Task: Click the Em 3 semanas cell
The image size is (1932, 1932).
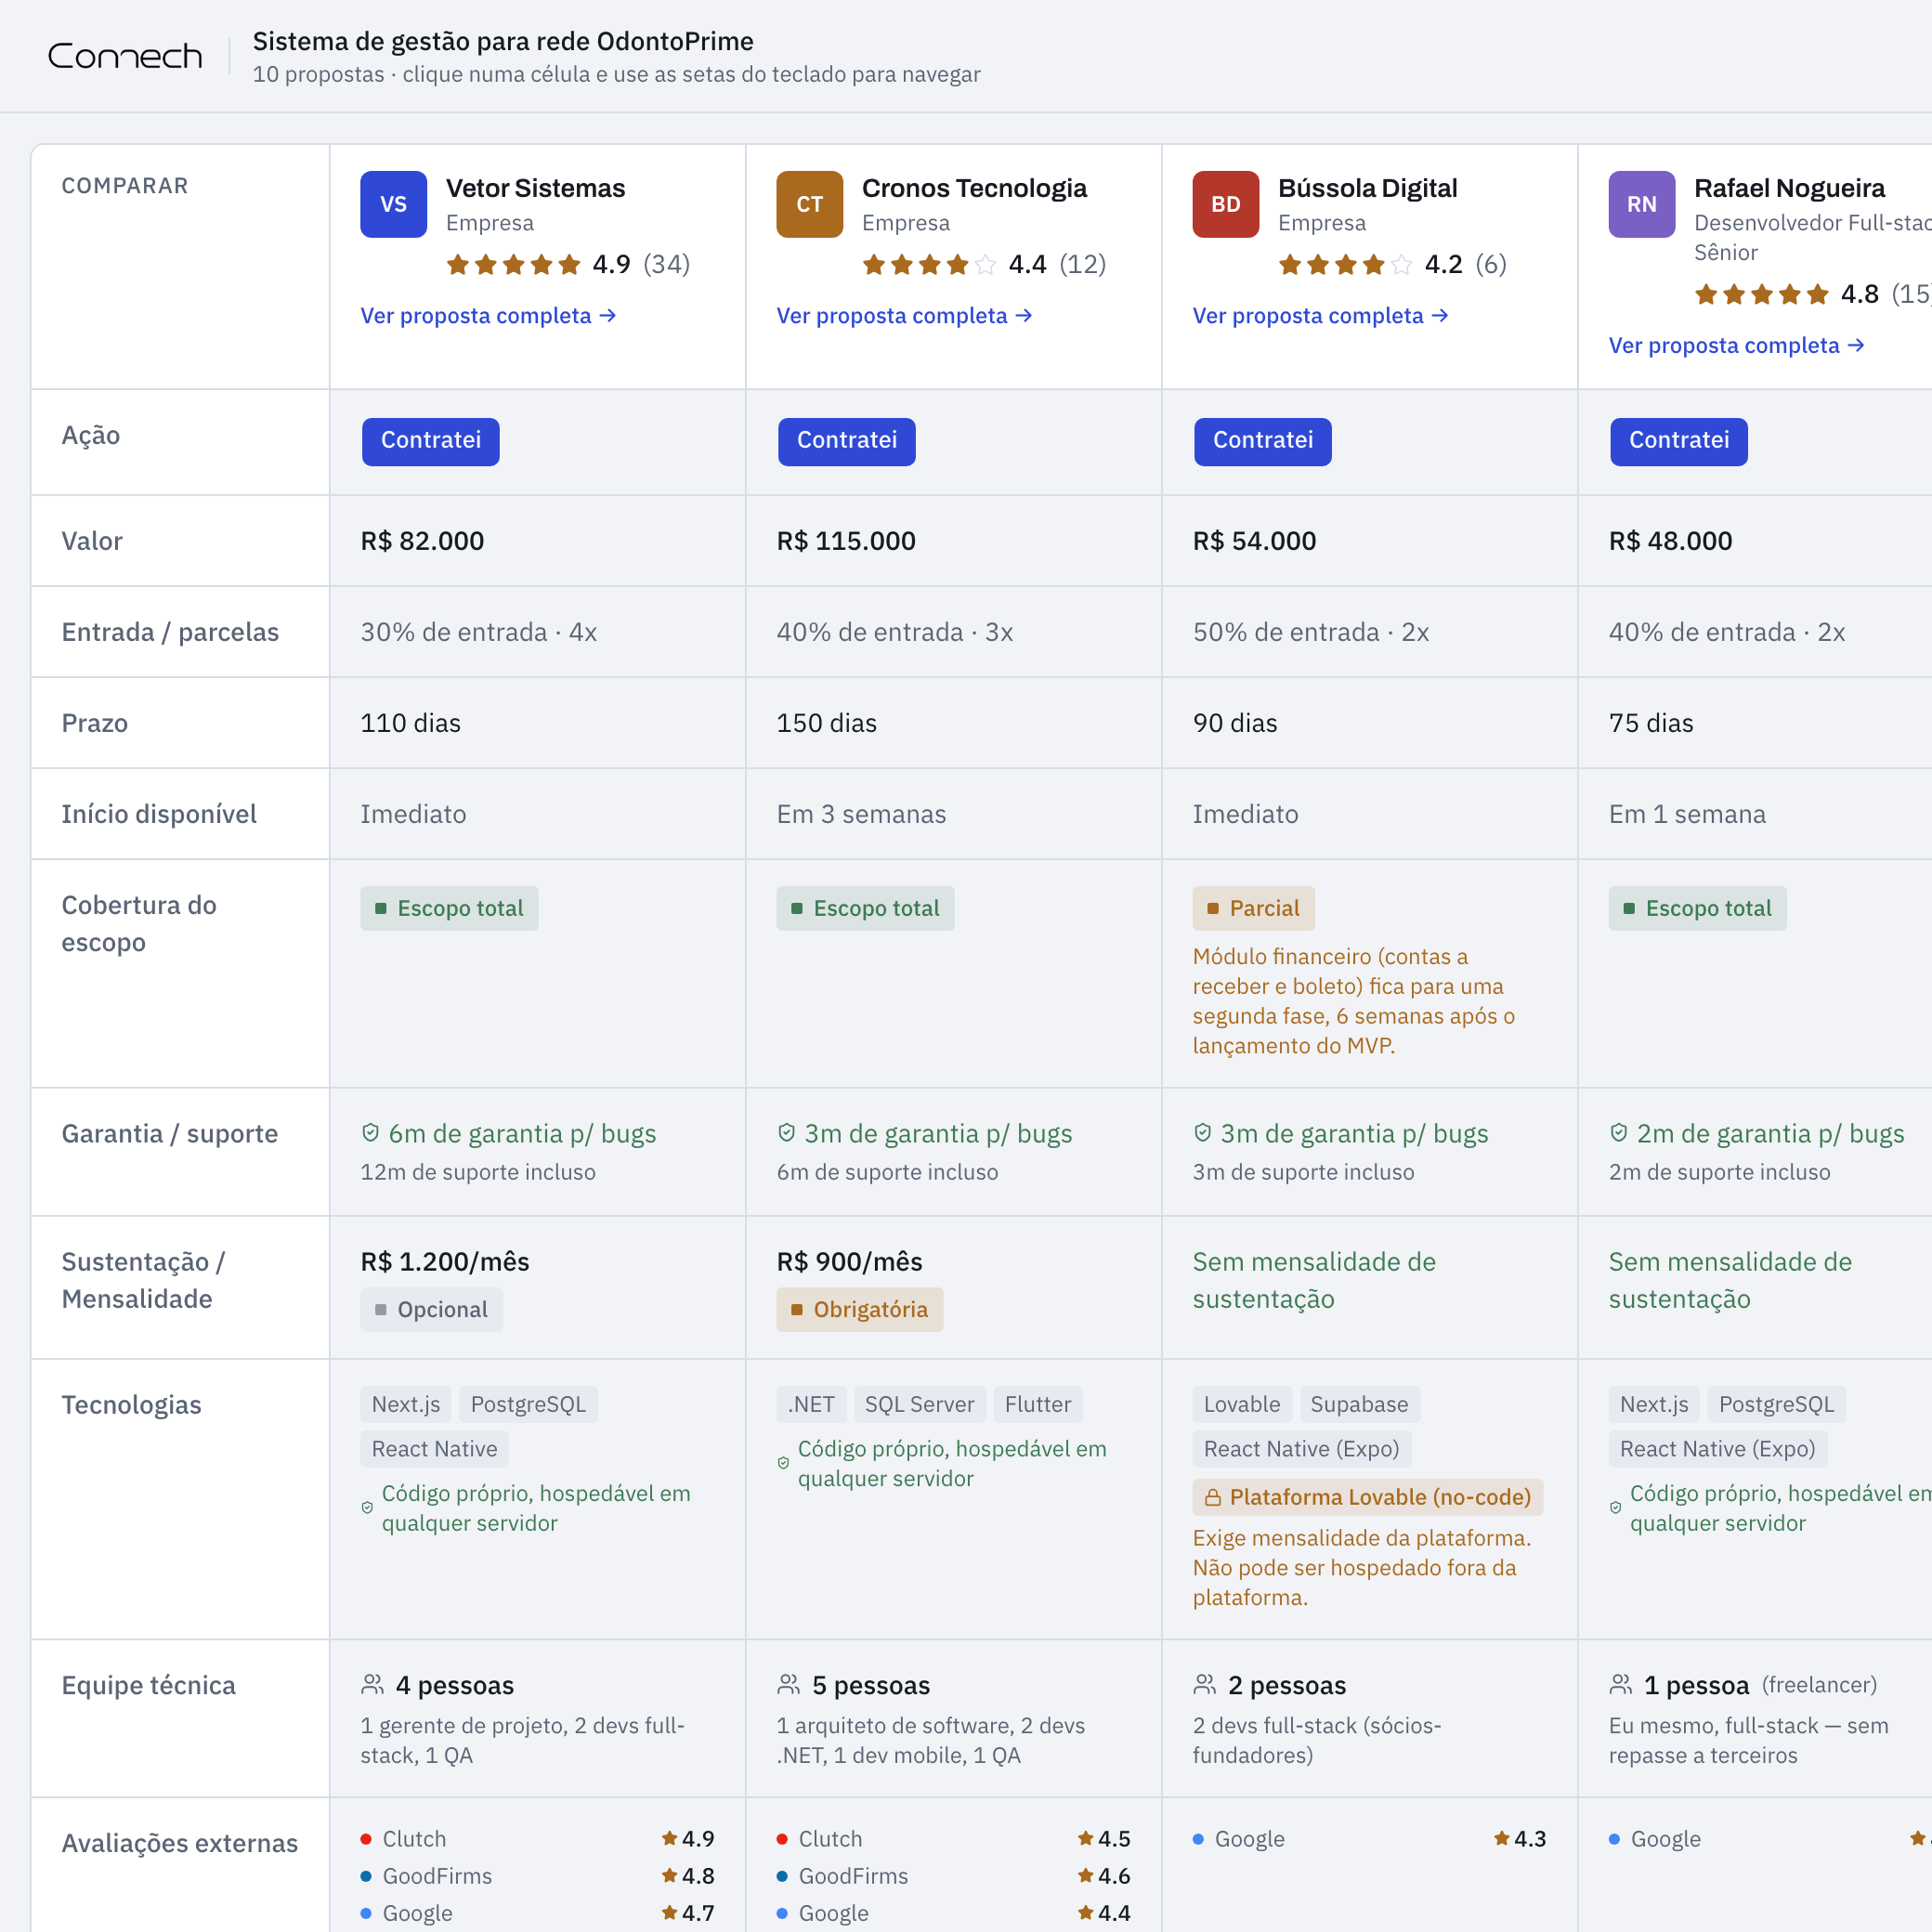Action: 953,814
